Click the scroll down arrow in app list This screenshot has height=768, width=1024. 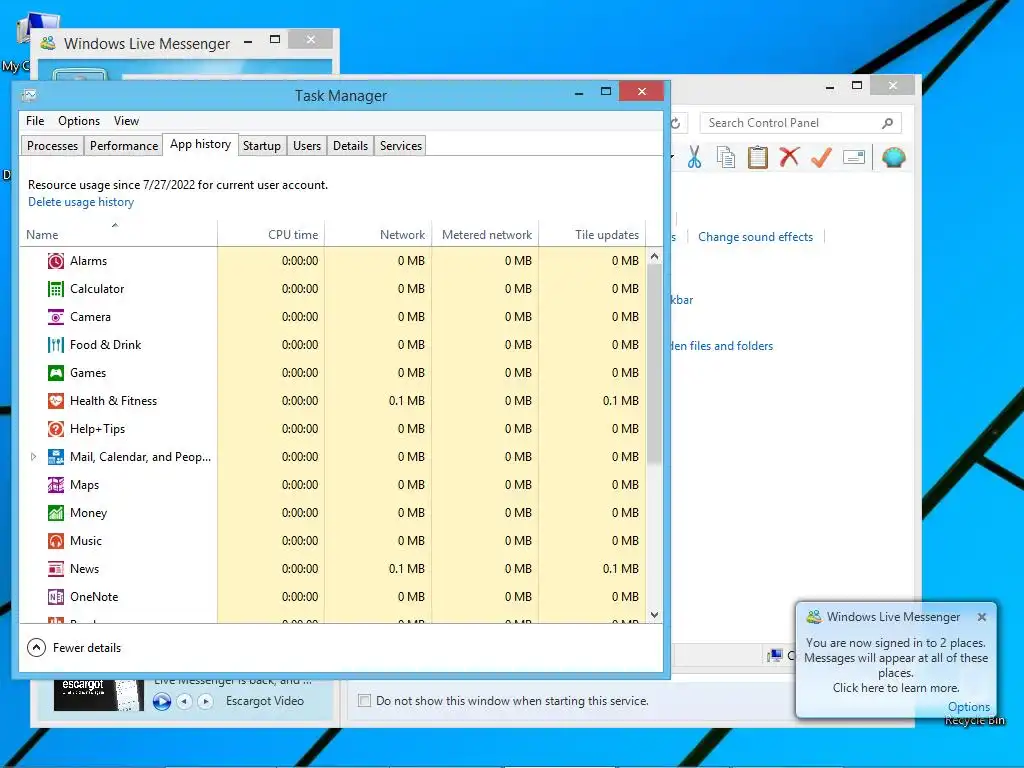click(655, 615)
